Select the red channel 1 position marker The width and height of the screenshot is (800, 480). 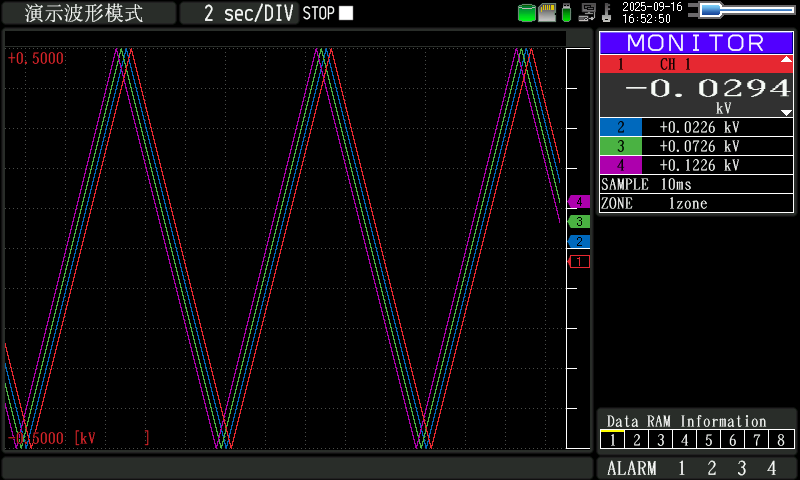click(578, 261)
